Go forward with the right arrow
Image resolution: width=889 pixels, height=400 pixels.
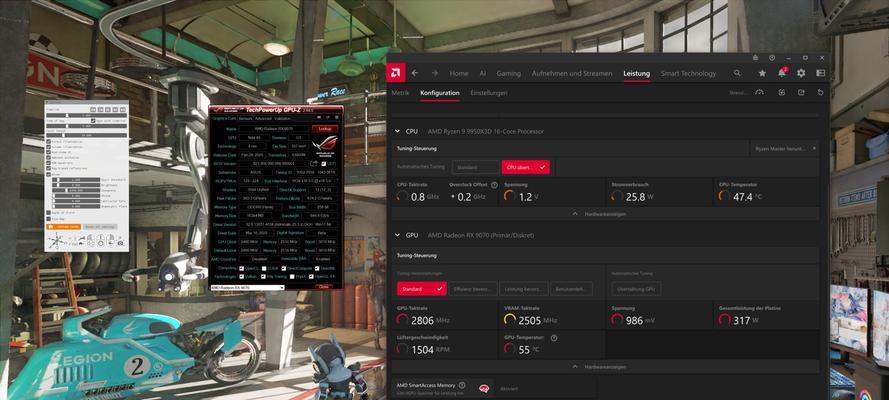click(435, 73)
